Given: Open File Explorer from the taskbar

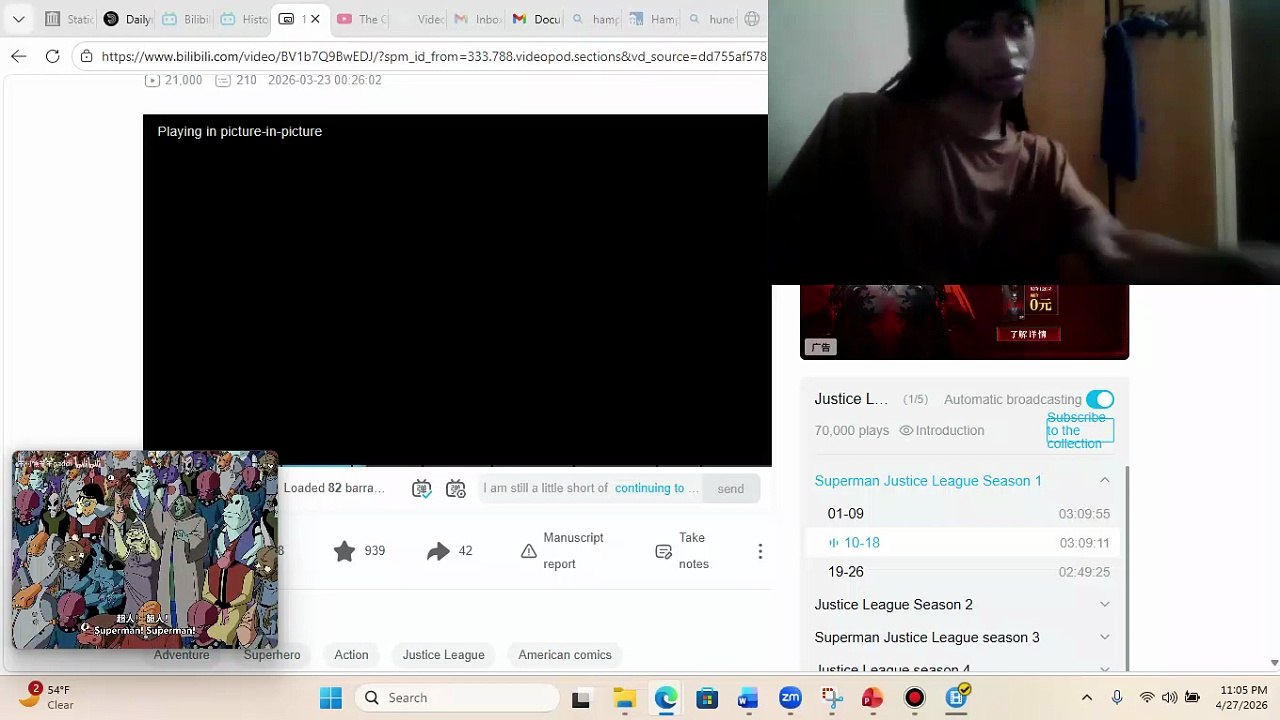Looking at the screenshot, I should (623, 698).
